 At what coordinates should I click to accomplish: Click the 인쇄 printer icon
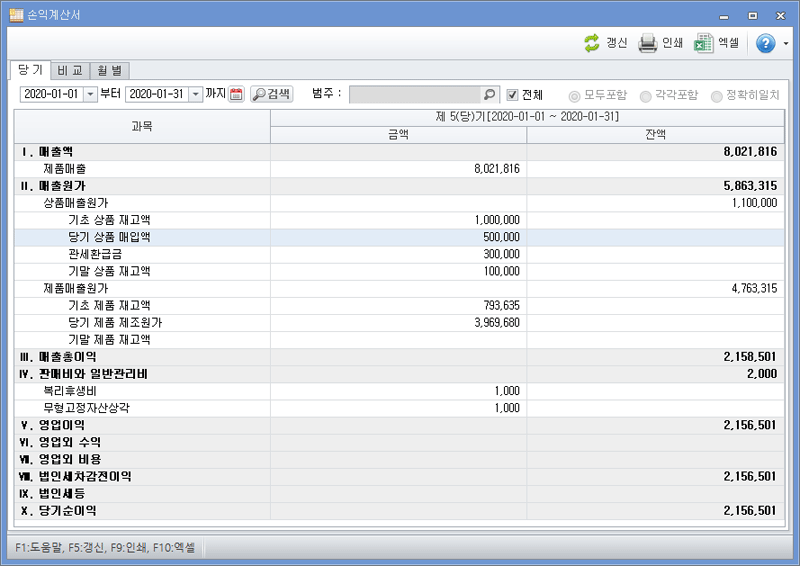pos(648,43)
